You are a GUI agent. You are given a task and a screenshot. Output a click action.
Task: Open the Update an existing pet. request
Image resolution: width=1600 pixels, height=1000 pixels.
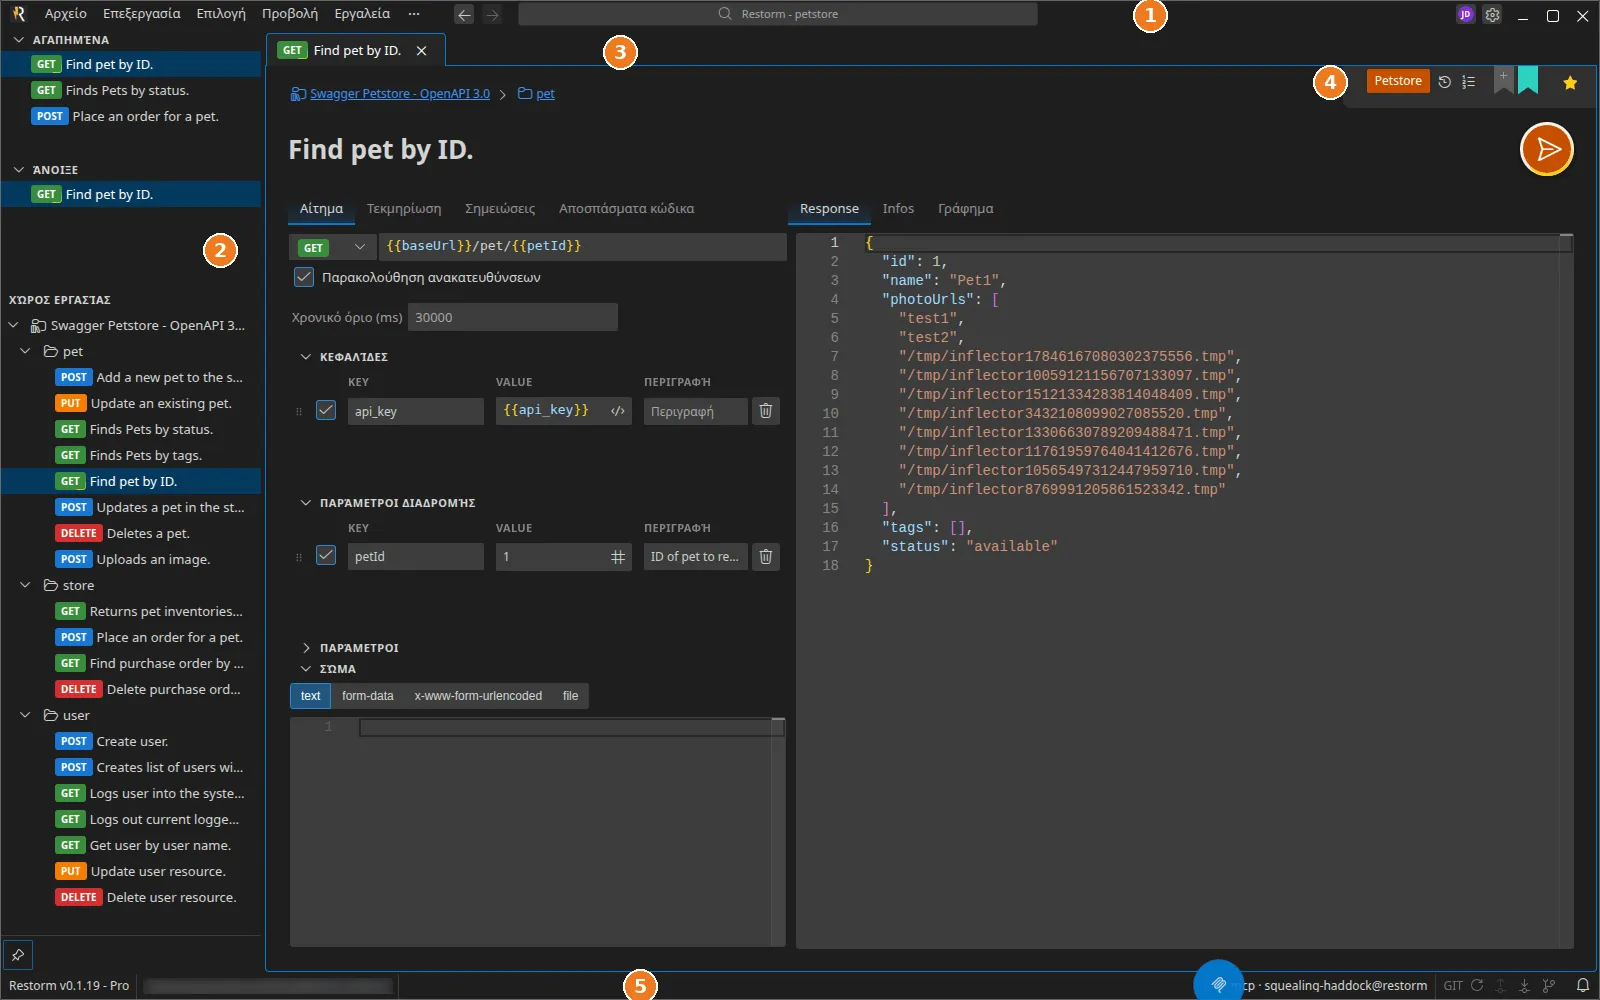coord(131,403)
